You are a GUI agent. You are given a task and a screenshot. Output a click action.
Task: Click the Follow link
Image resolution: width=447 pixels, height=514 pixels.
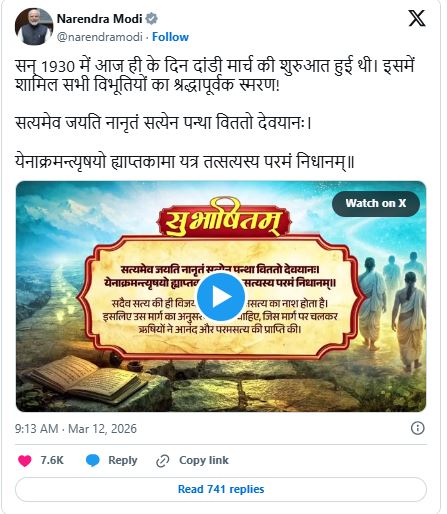[x=170, y=37]
